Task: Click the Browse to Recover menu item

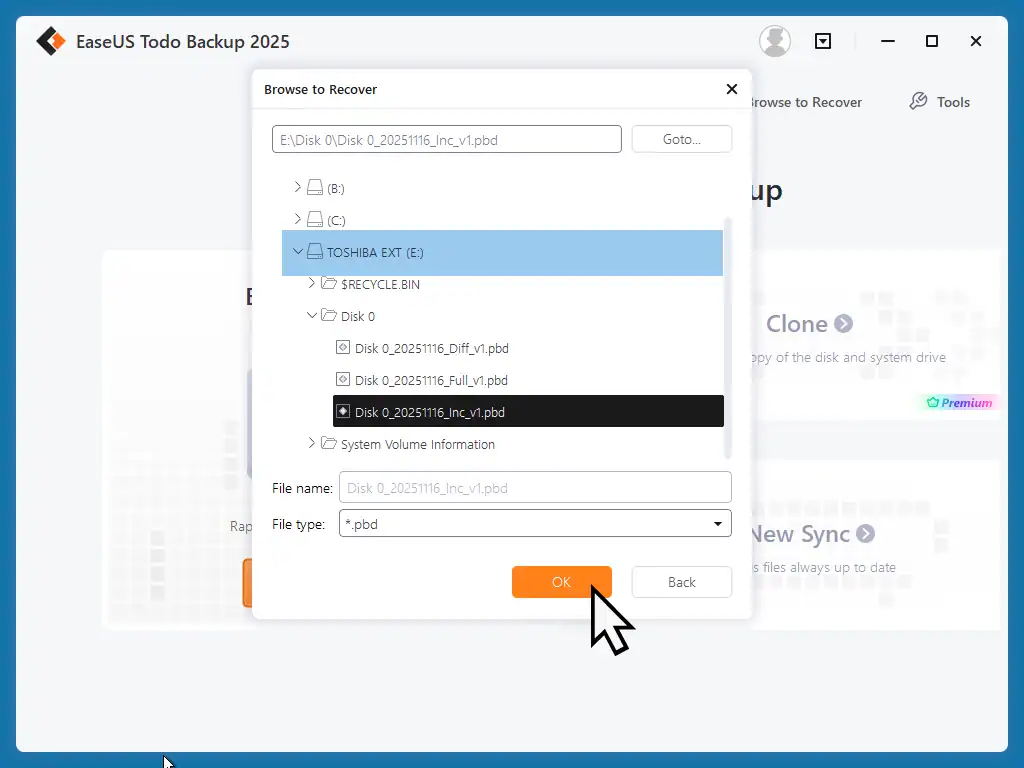Action: coord(805,101)
